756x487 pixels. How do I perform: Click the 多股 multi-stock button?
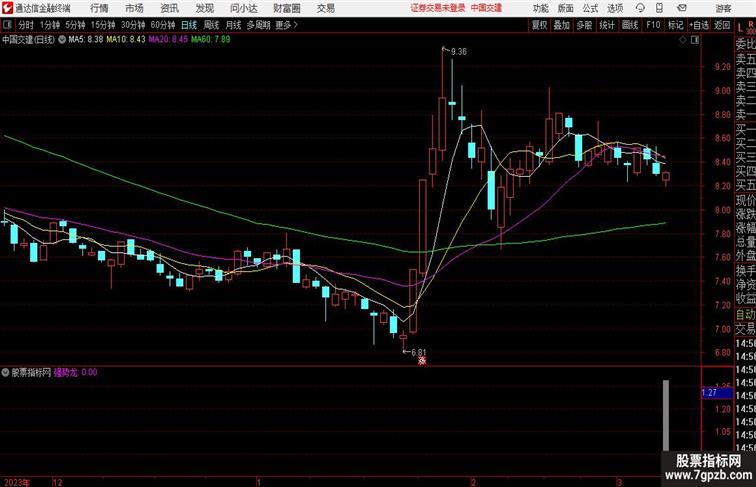(584, 25)
